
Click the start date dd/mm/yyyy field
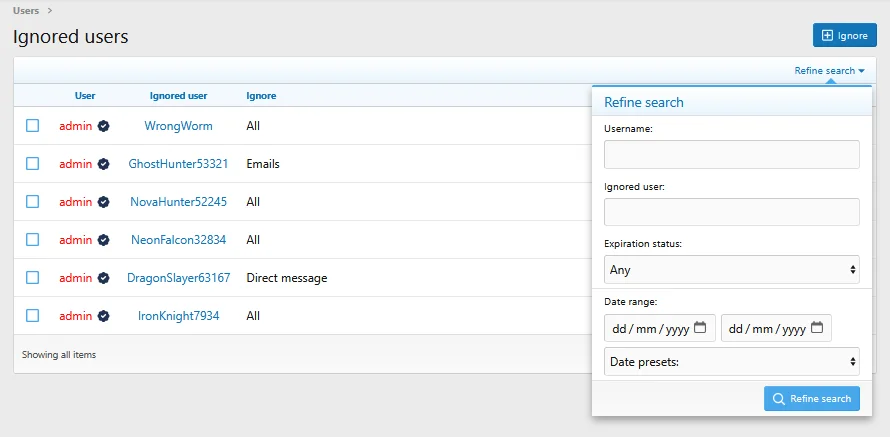(660, 328)
